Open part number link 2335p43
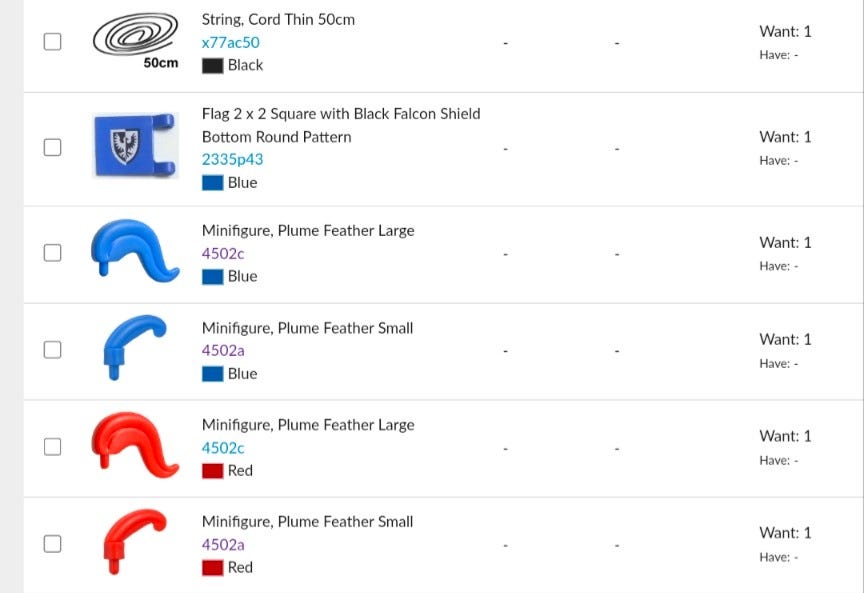This screenshot has width=864, height=593. point(233,159)
